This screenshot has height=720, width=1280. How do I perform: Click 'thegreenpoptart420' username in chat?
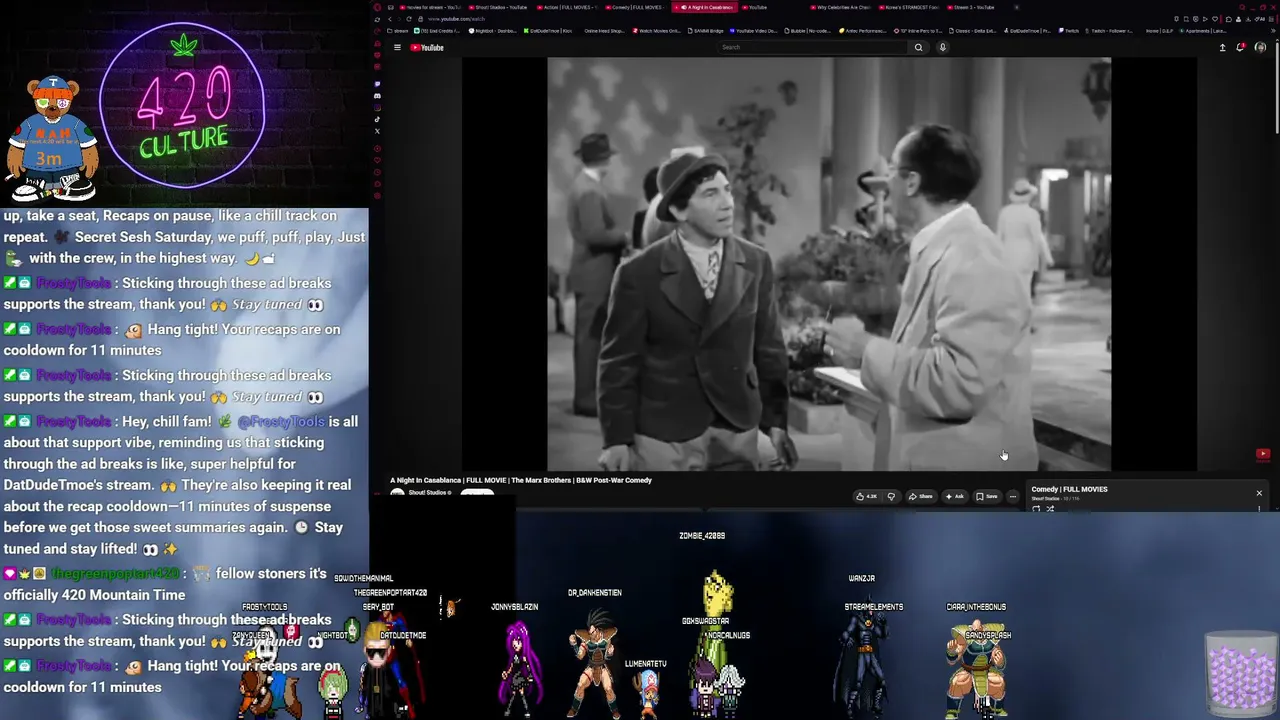tap(115, 574)
